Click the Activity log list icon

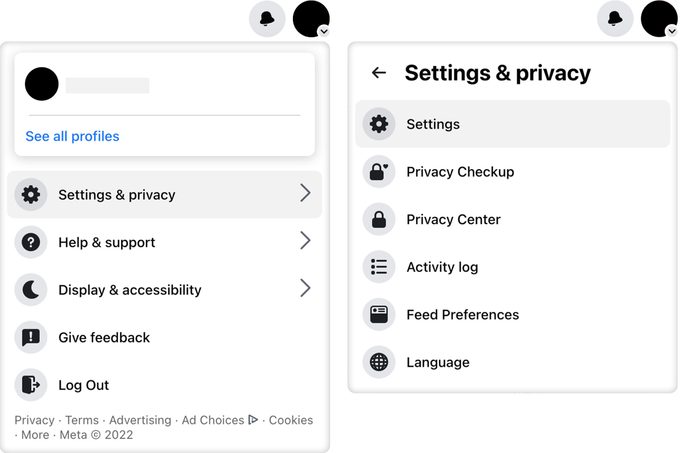click(379, 267)
